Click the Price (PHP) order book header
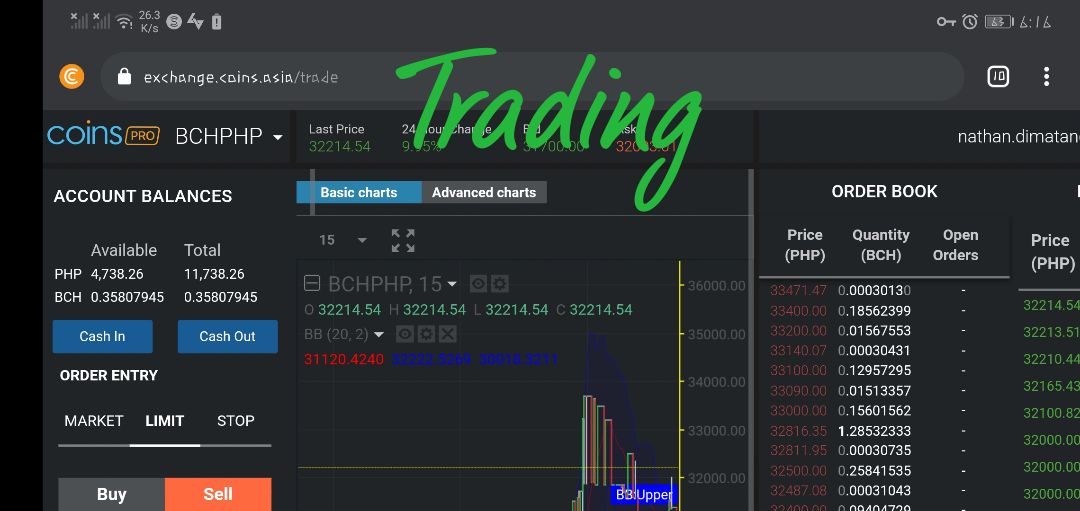This screenshot has width=1080, height=511. (x=805, y=245)
